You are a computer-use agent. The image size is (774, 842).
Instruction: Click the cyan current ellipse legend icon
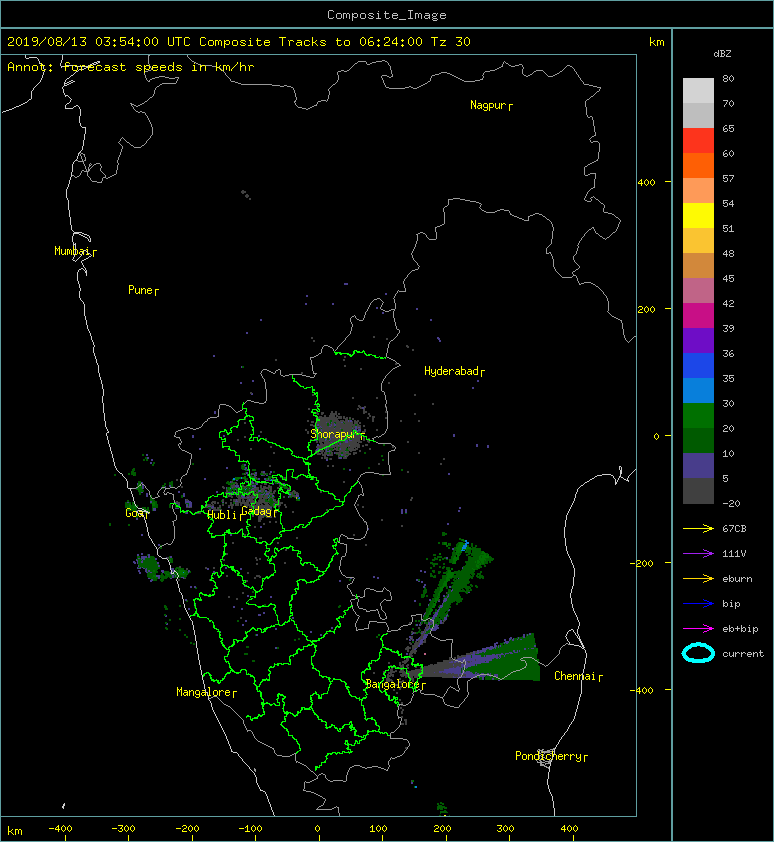(x=698, y=653)
